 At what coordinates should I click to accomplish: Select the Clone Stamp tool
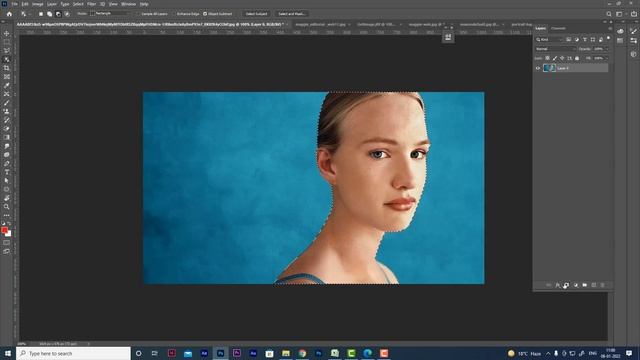7,111
